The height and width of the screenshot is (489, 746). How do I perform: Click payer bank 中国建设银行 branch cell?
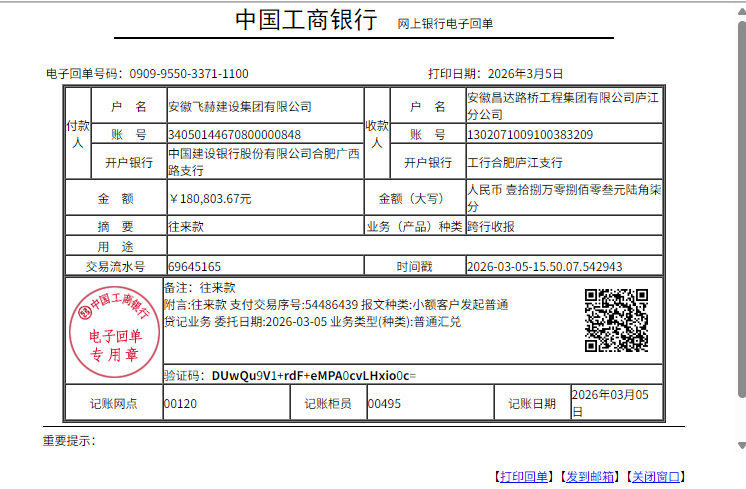pos(263,162)
